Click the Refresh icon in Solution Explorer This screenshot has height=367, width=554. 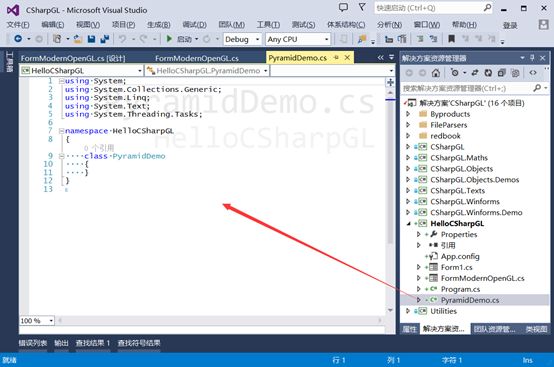488,73
